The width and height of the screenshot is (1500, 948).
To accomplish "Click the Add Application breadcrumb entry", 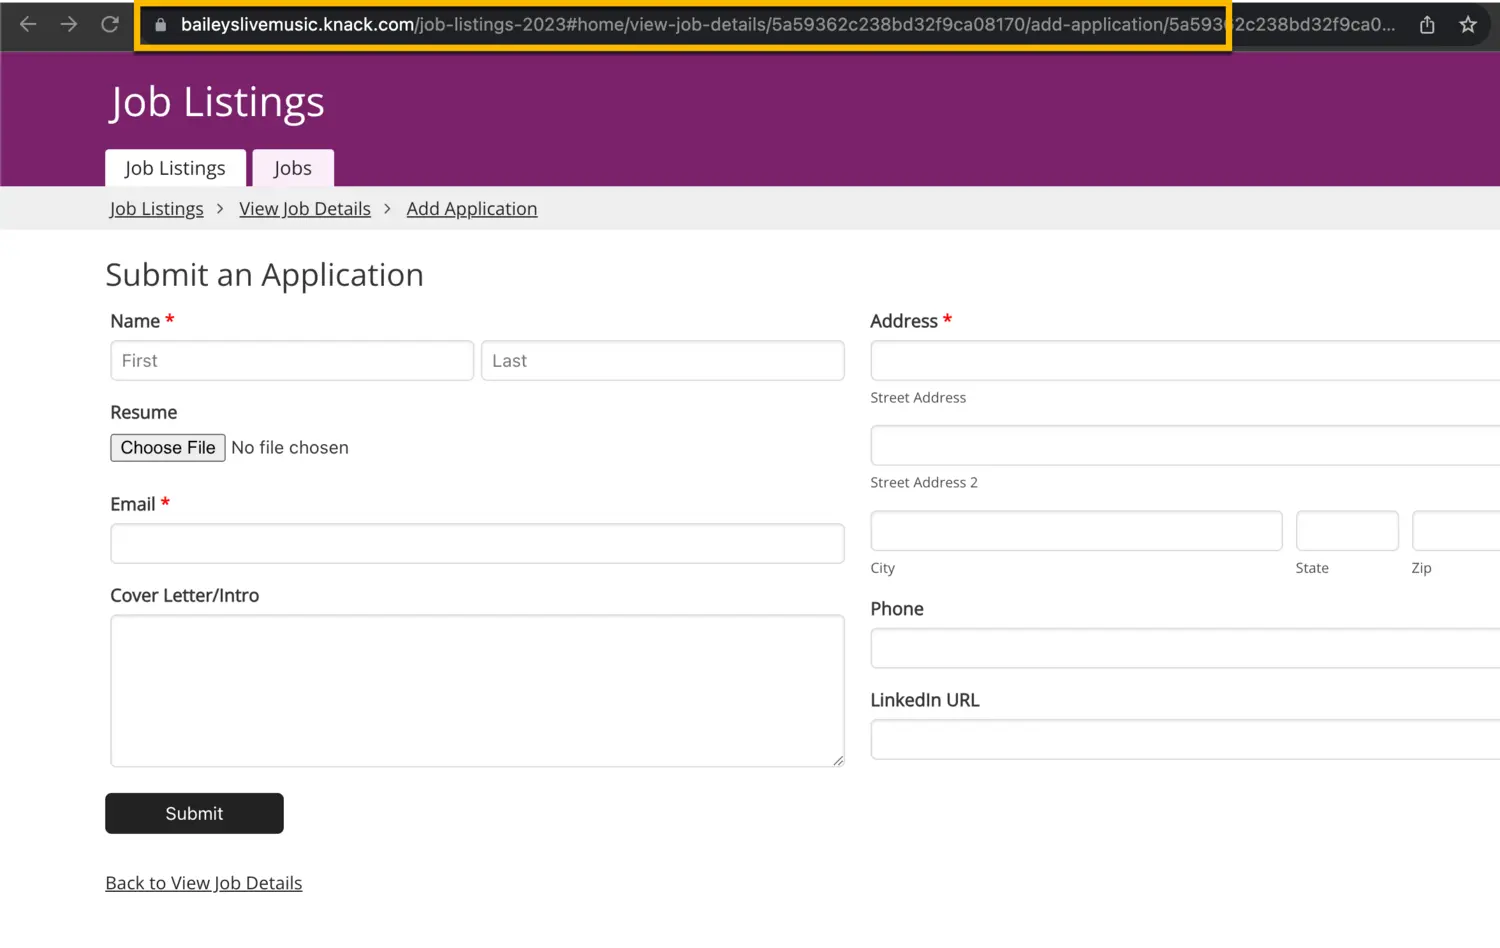I will [x=471, y=208].
